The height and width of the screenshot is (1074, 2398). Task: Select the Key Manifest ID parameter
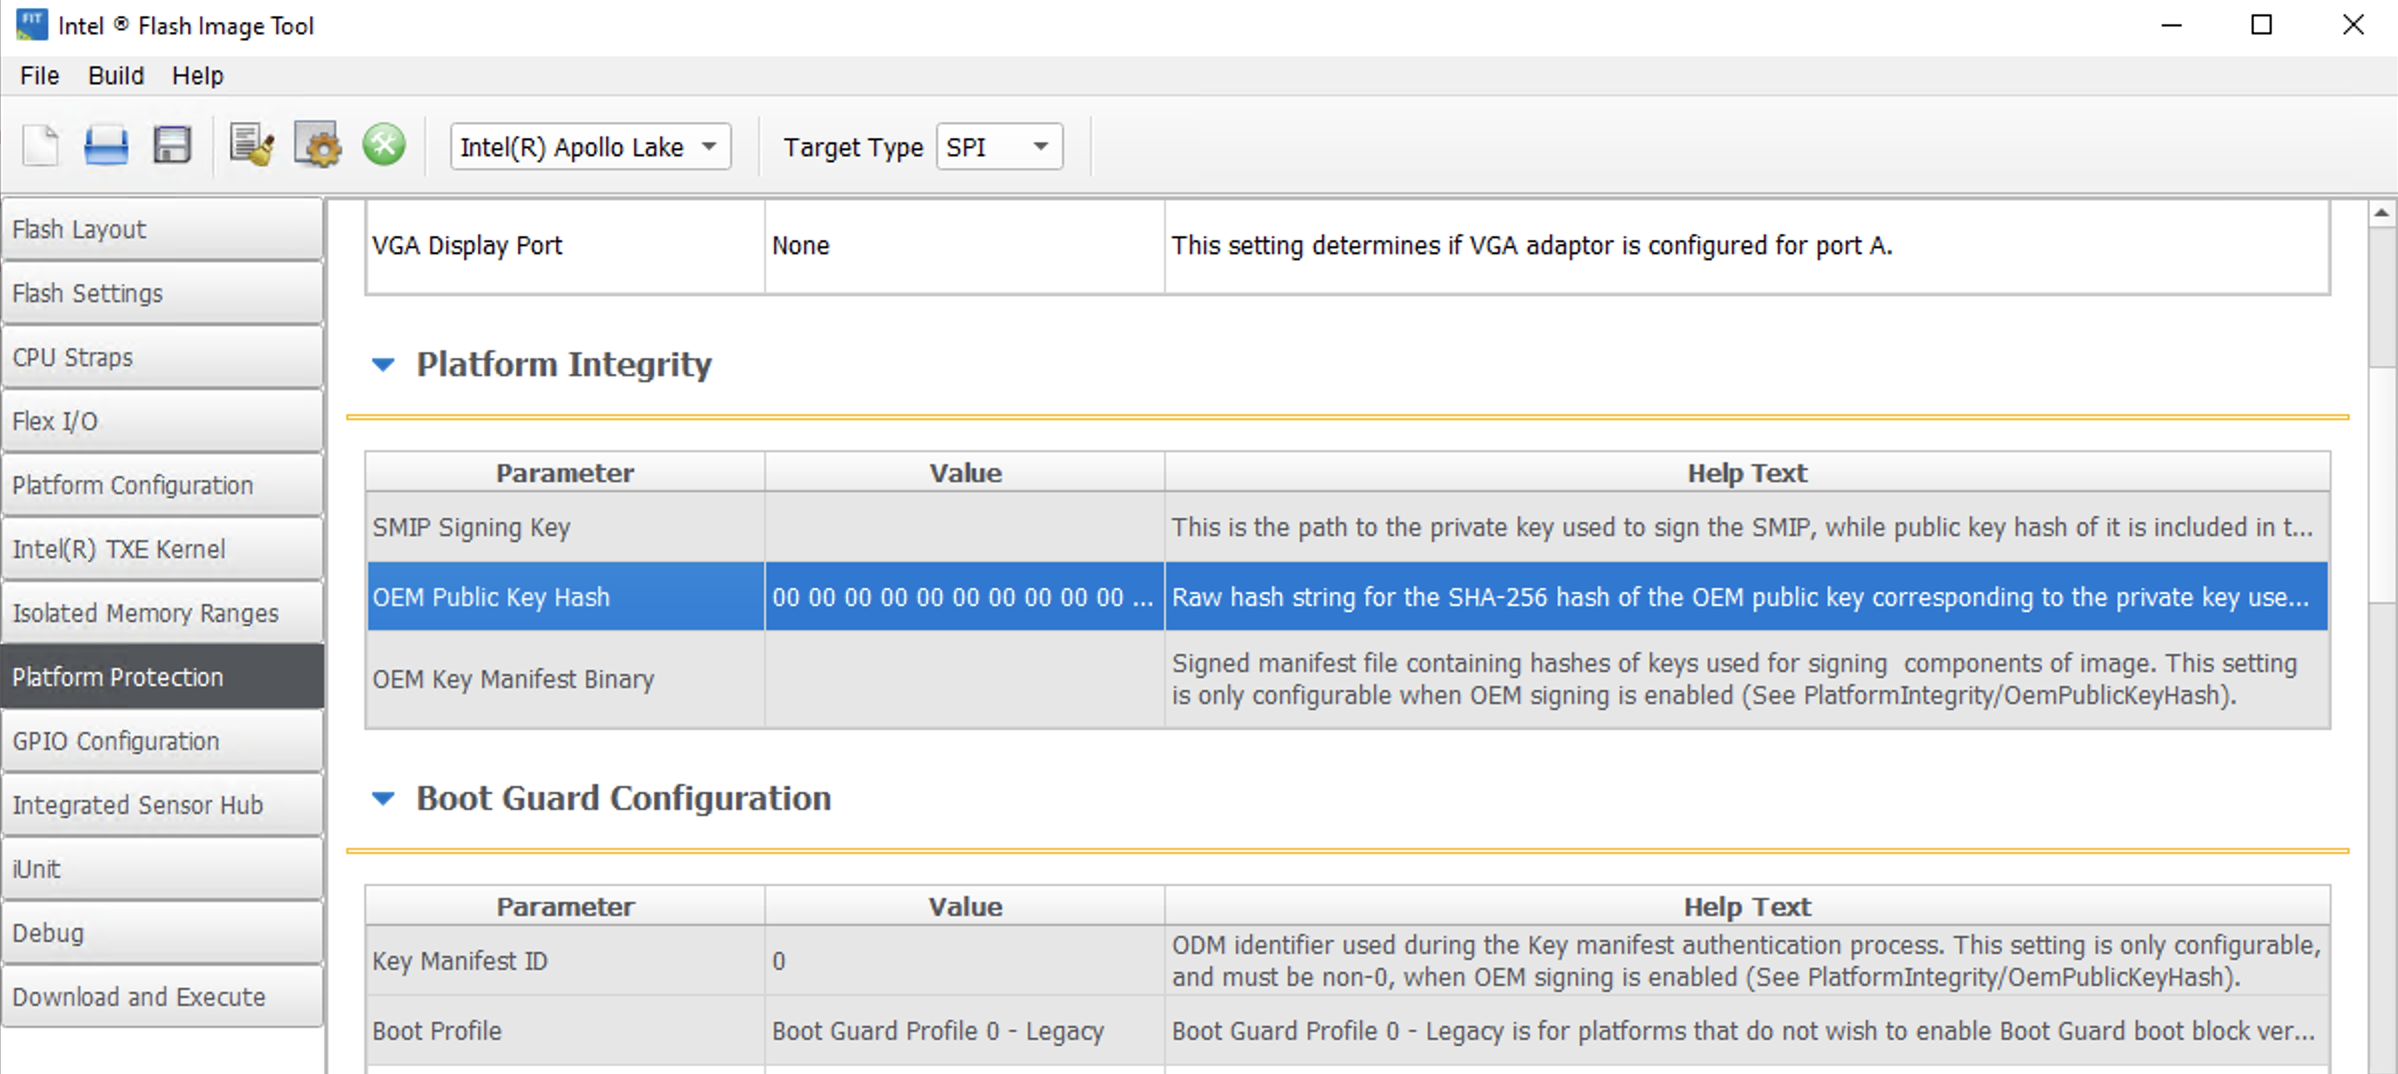pyautogui.click(x=566, y=961)
